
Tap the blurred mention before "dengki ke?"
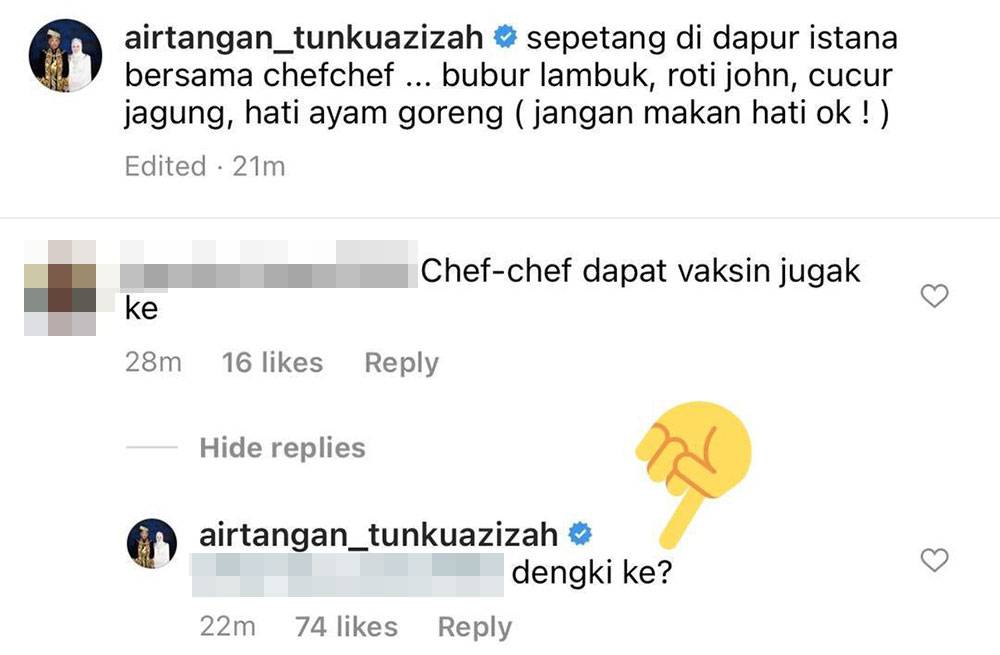348,575
